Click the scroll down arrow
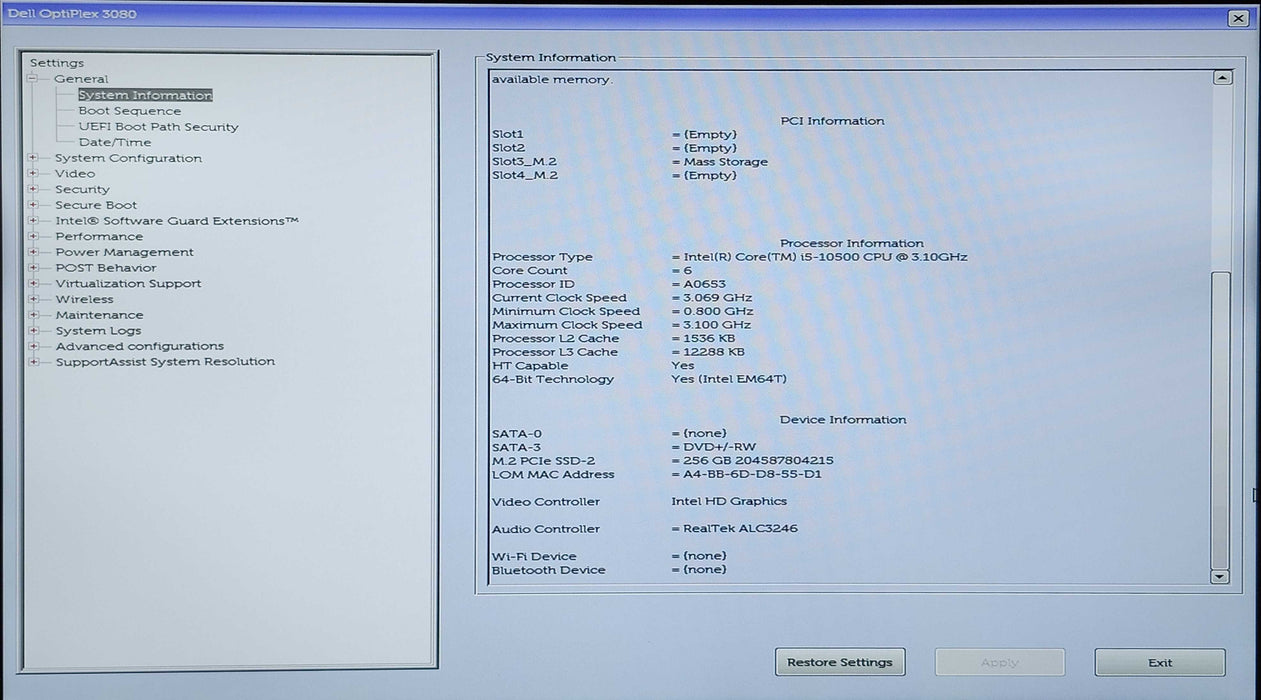 [1220, 577]
